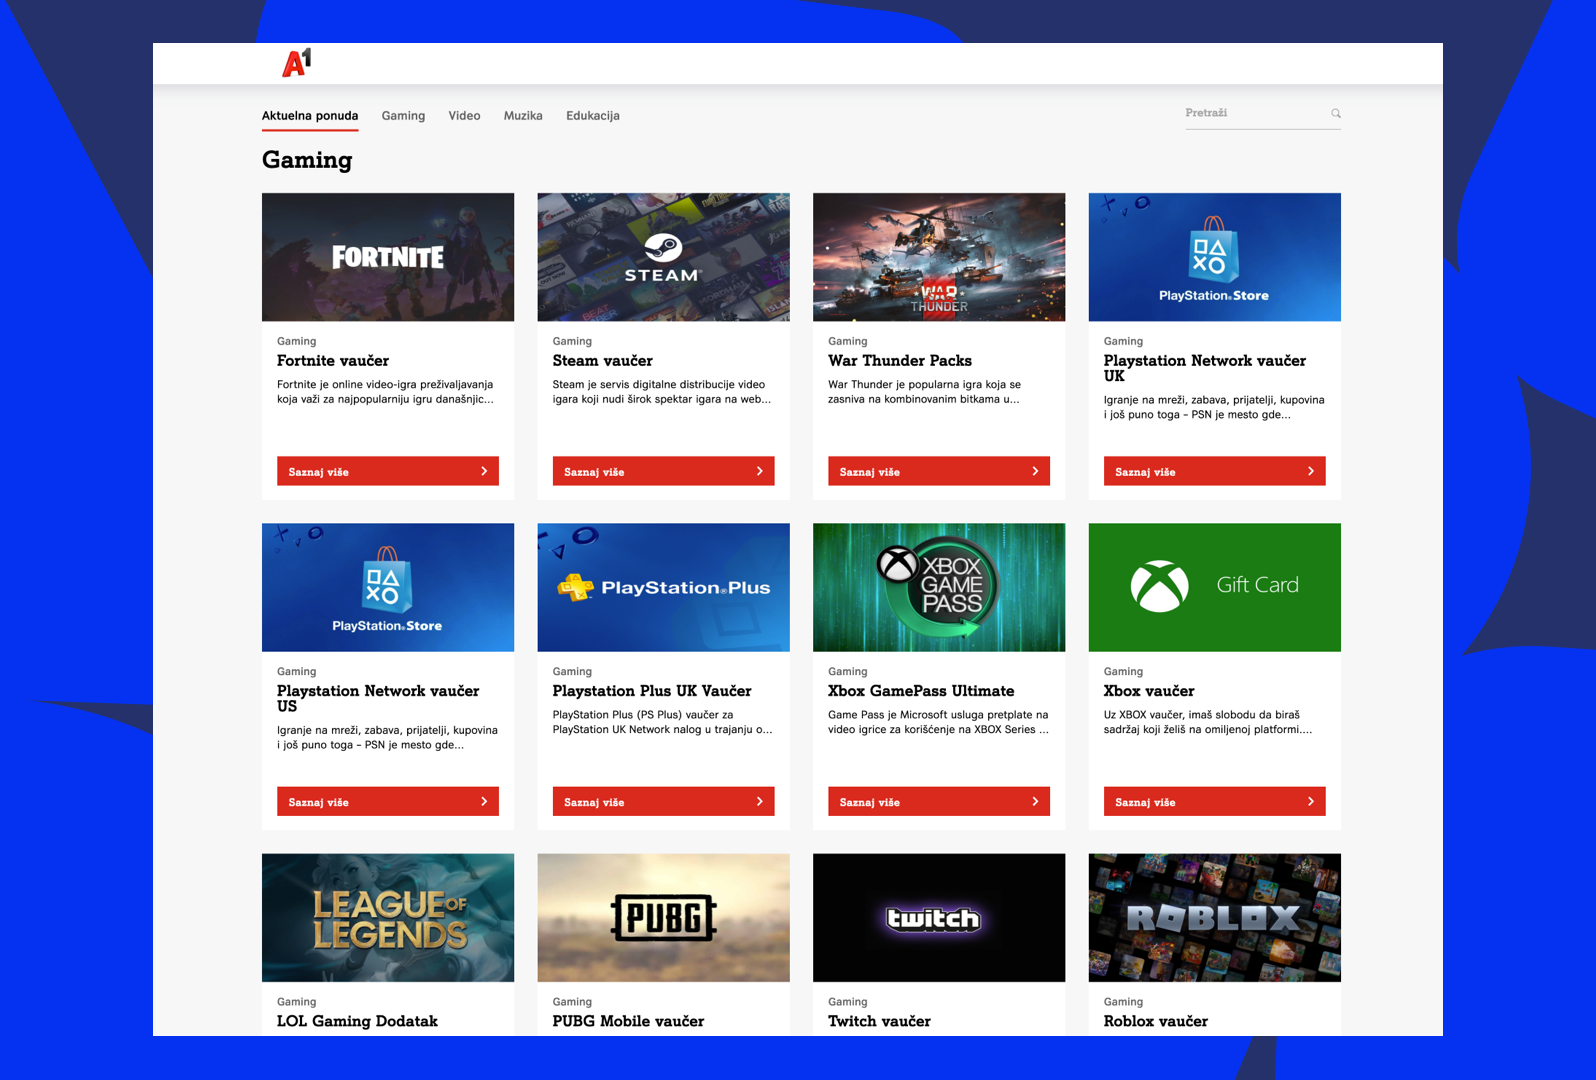The width and height of the screenshot is (1596, 1080).
Task: Switch to the Gaming tab
Action: 403,116
